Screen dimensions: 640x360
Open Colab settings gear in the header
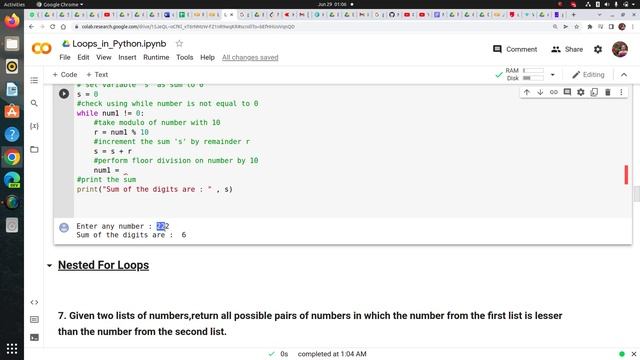click(x=598, y=49)
